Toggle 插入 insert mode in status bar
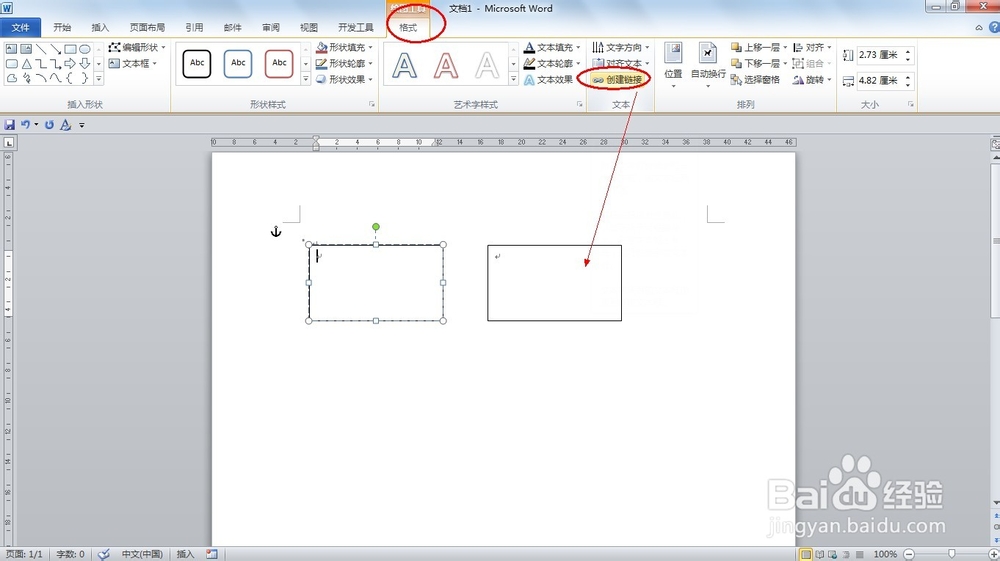Screen dimensions: 1000x561 (185, 554)
